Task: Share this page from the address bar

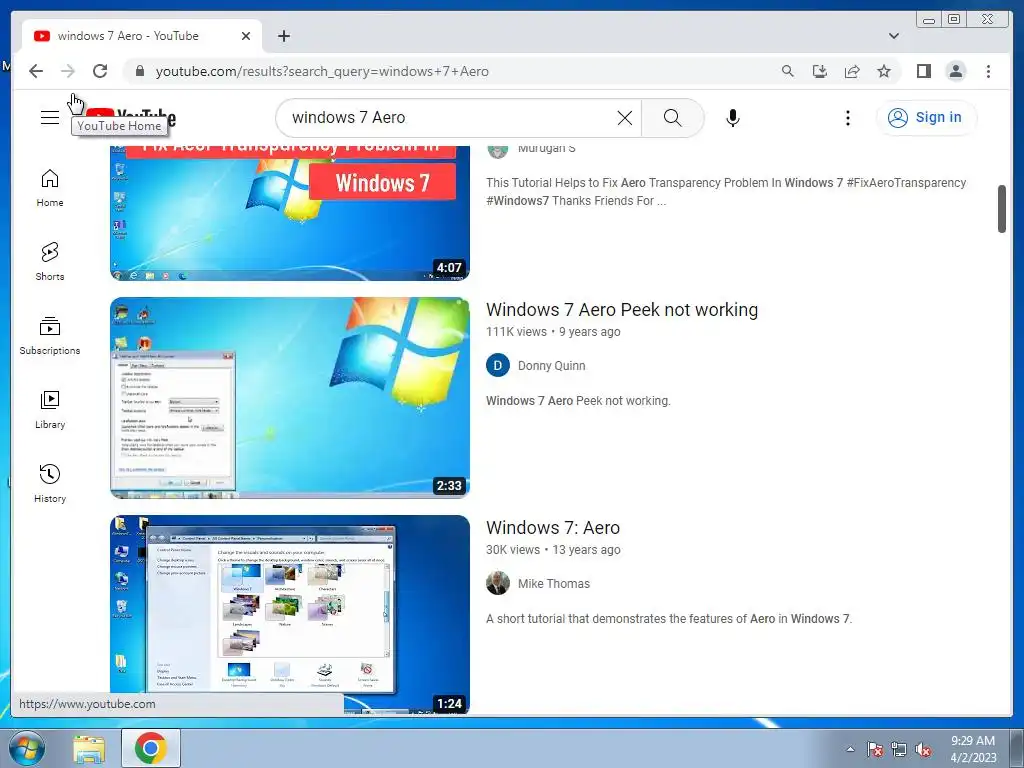Action: 852,71
